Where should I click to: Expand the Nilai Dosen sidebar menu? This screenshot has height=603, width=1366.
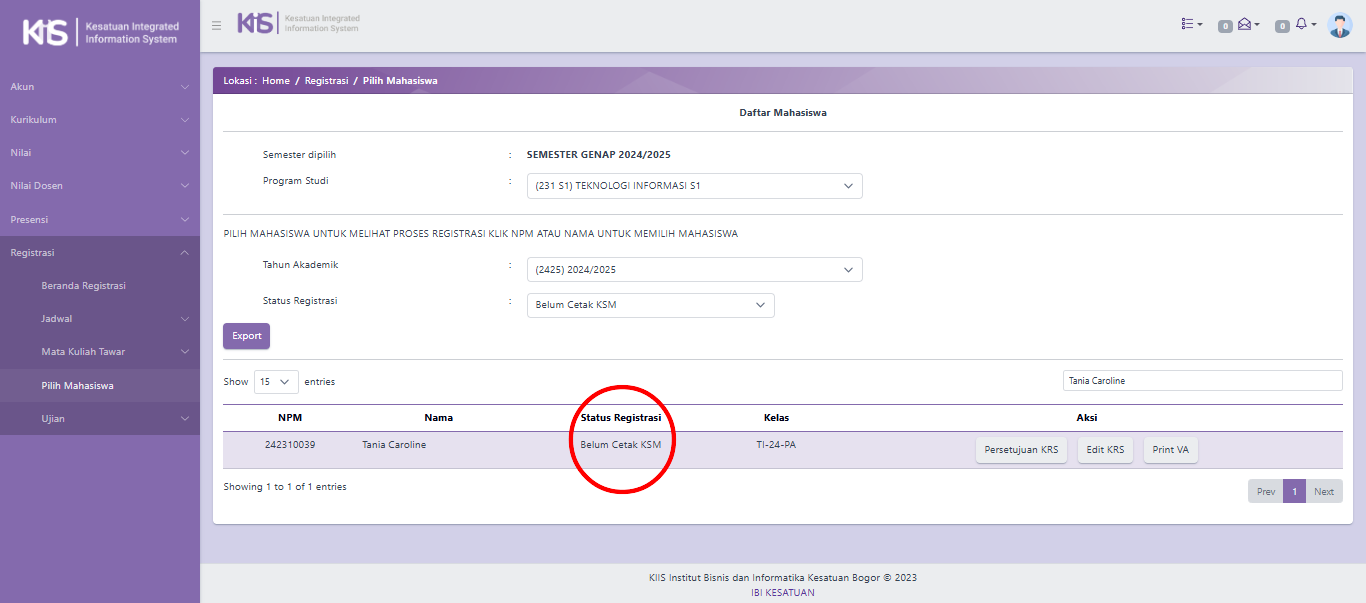pyautogui.click(x=100, y=186)
